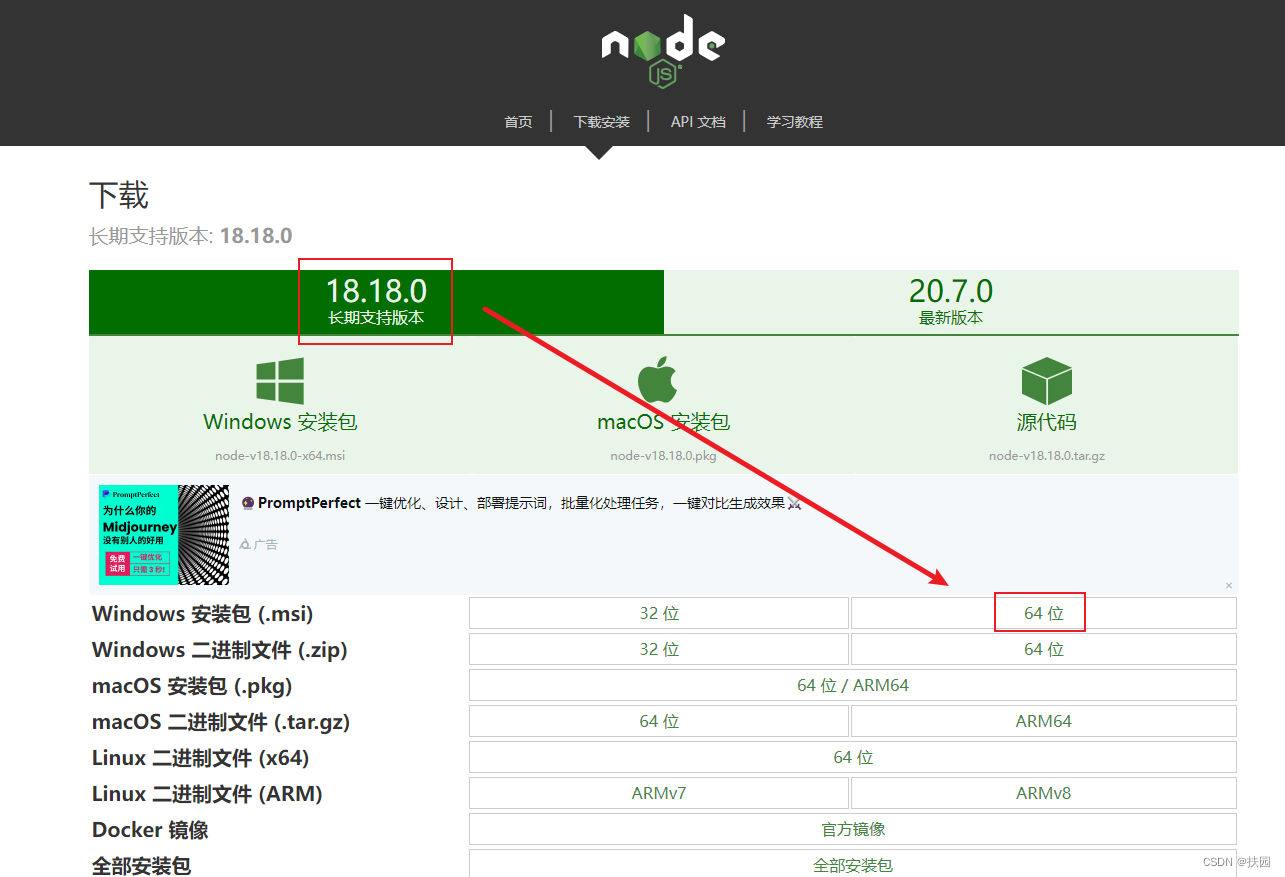The image size is (1285, 877).
Task: Click the Docker 镜像 row label
Action: pos(150,829)
